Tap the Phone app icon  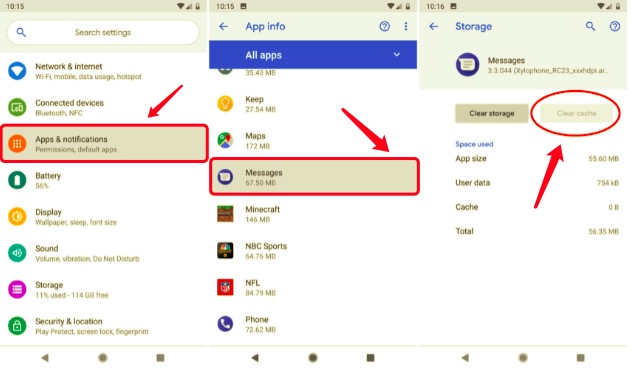pos(225,324)
